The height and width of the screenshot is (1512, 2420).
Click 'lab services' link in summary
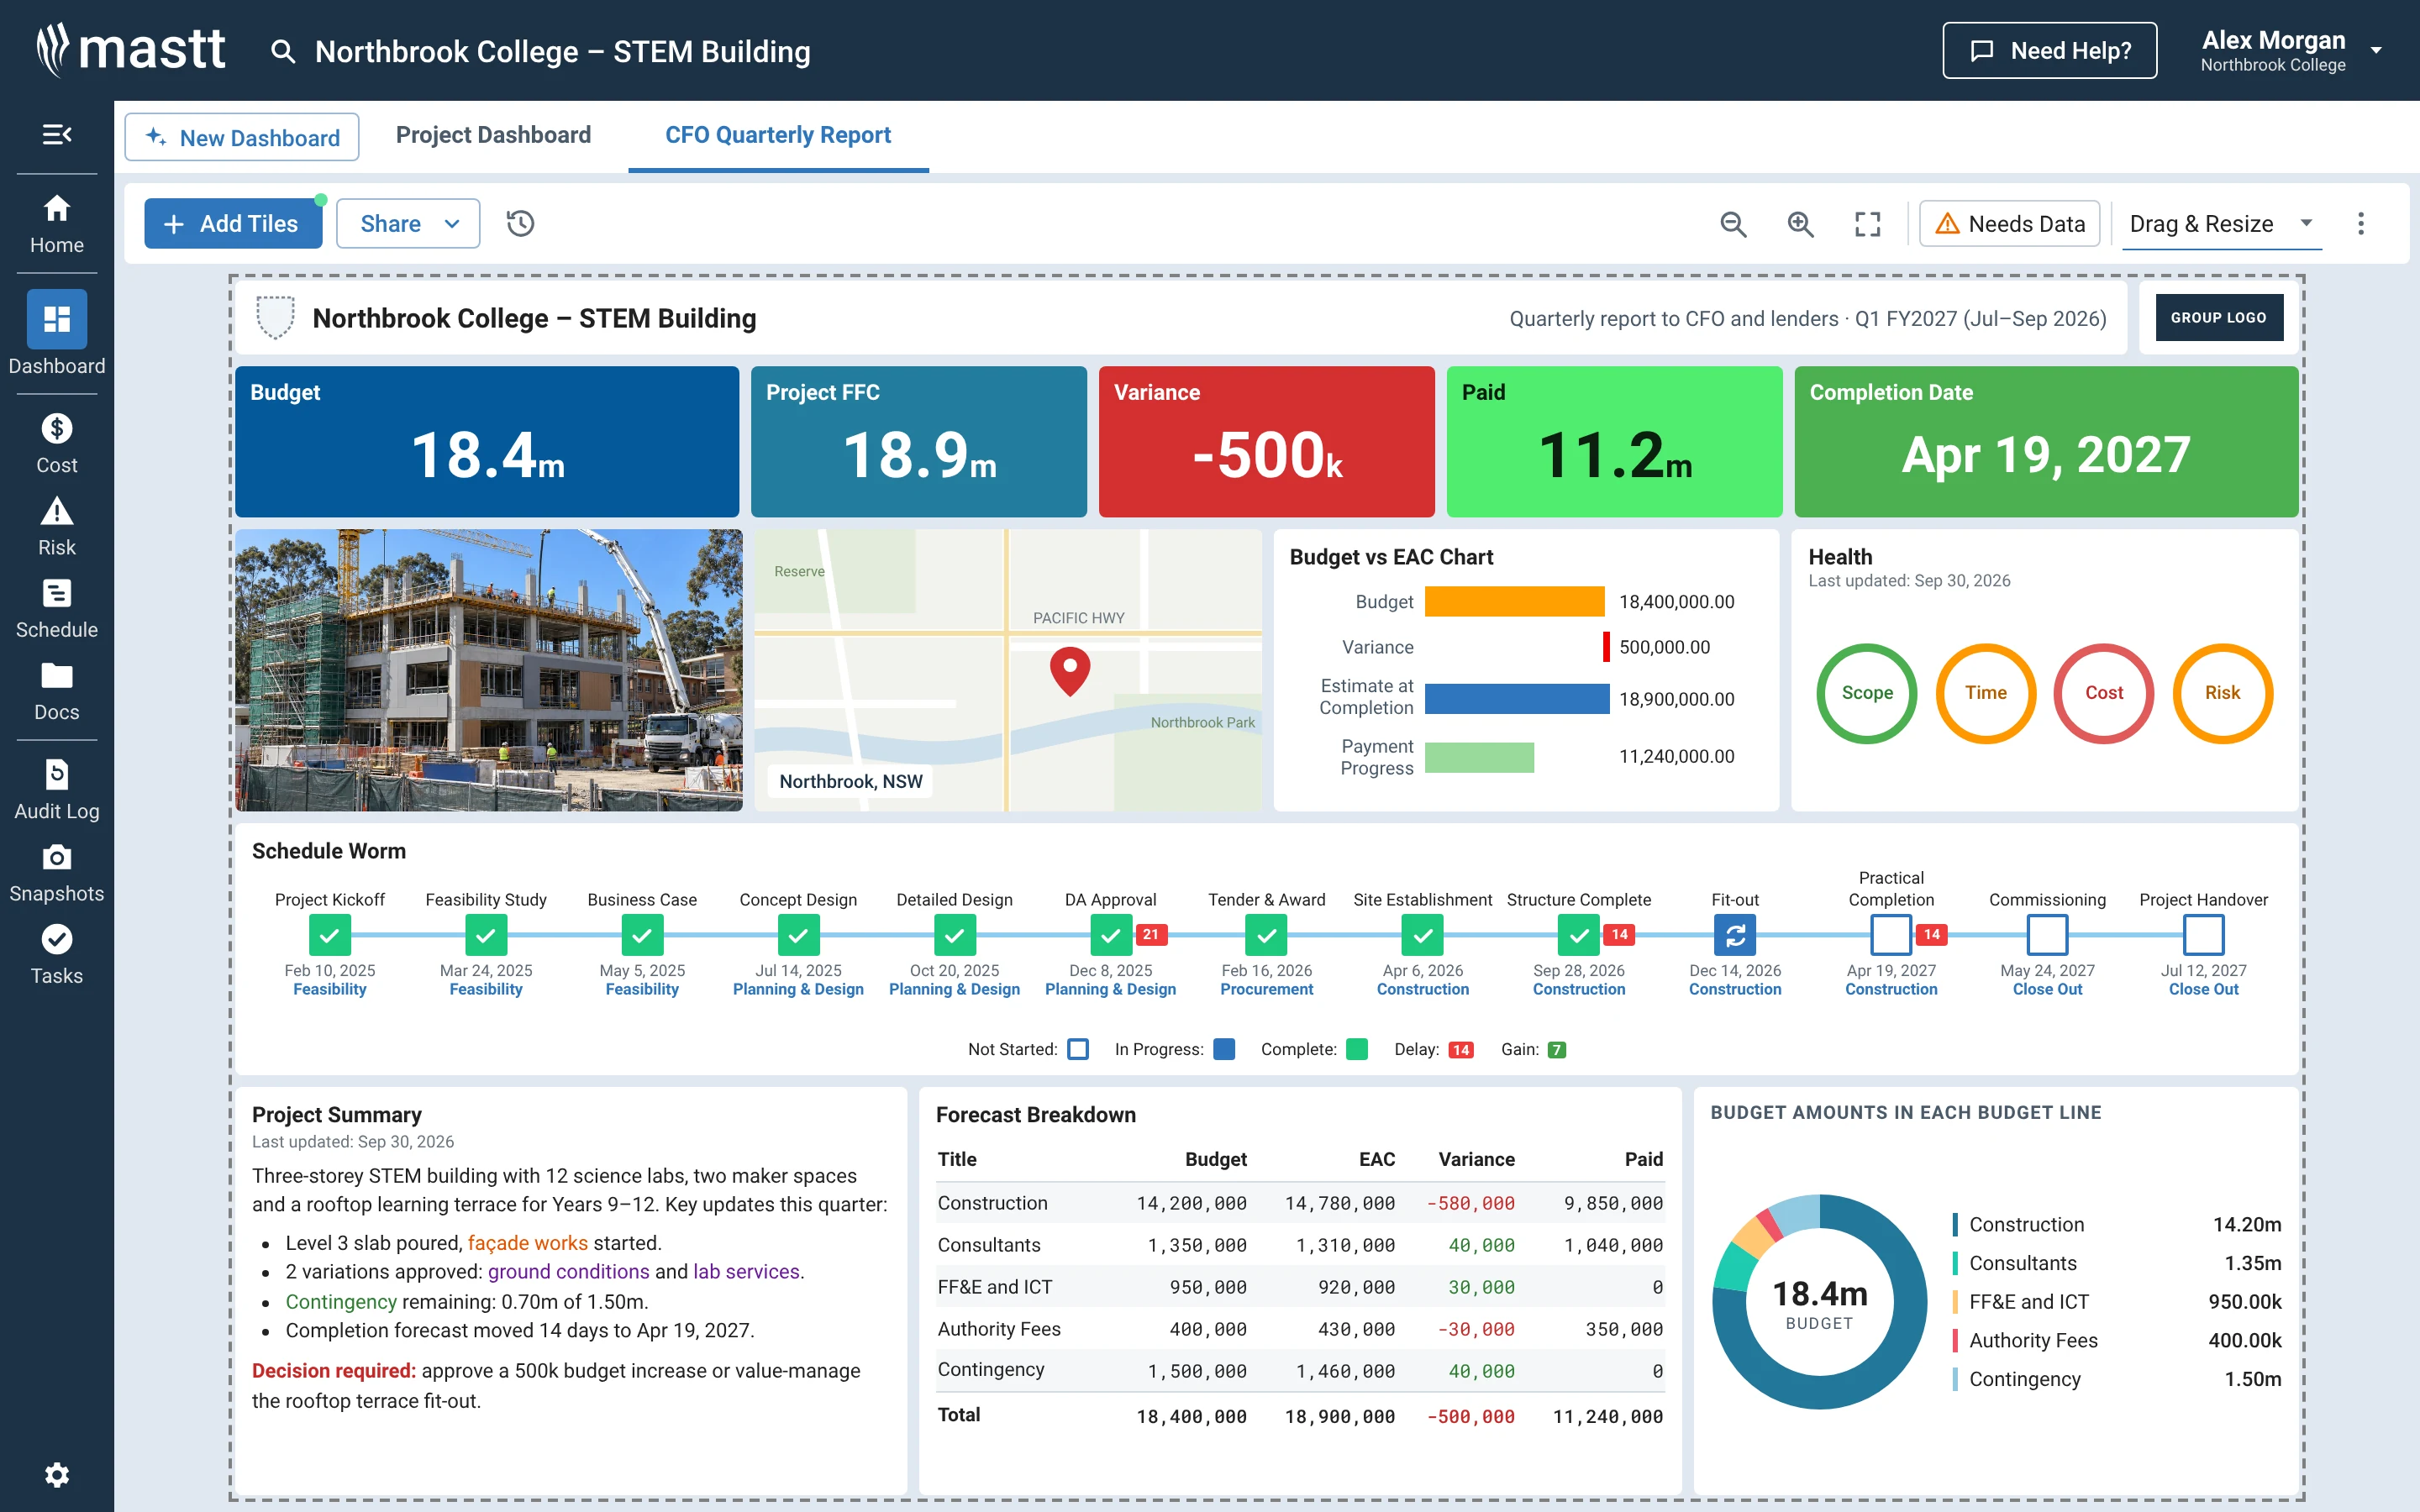click(x=746, y=1272)
